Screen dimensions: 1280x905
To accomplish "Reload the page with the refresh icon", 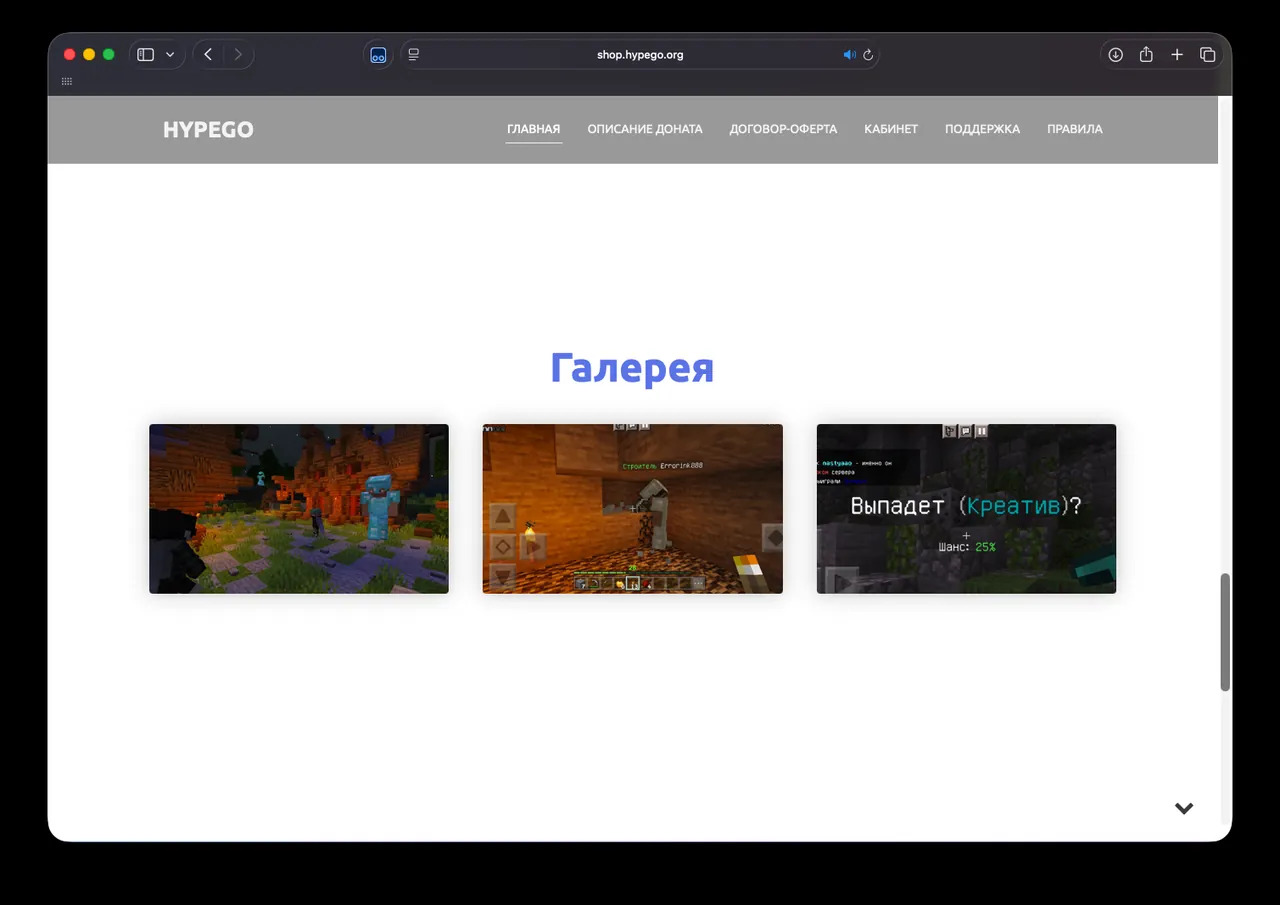I will click(868, 55).
